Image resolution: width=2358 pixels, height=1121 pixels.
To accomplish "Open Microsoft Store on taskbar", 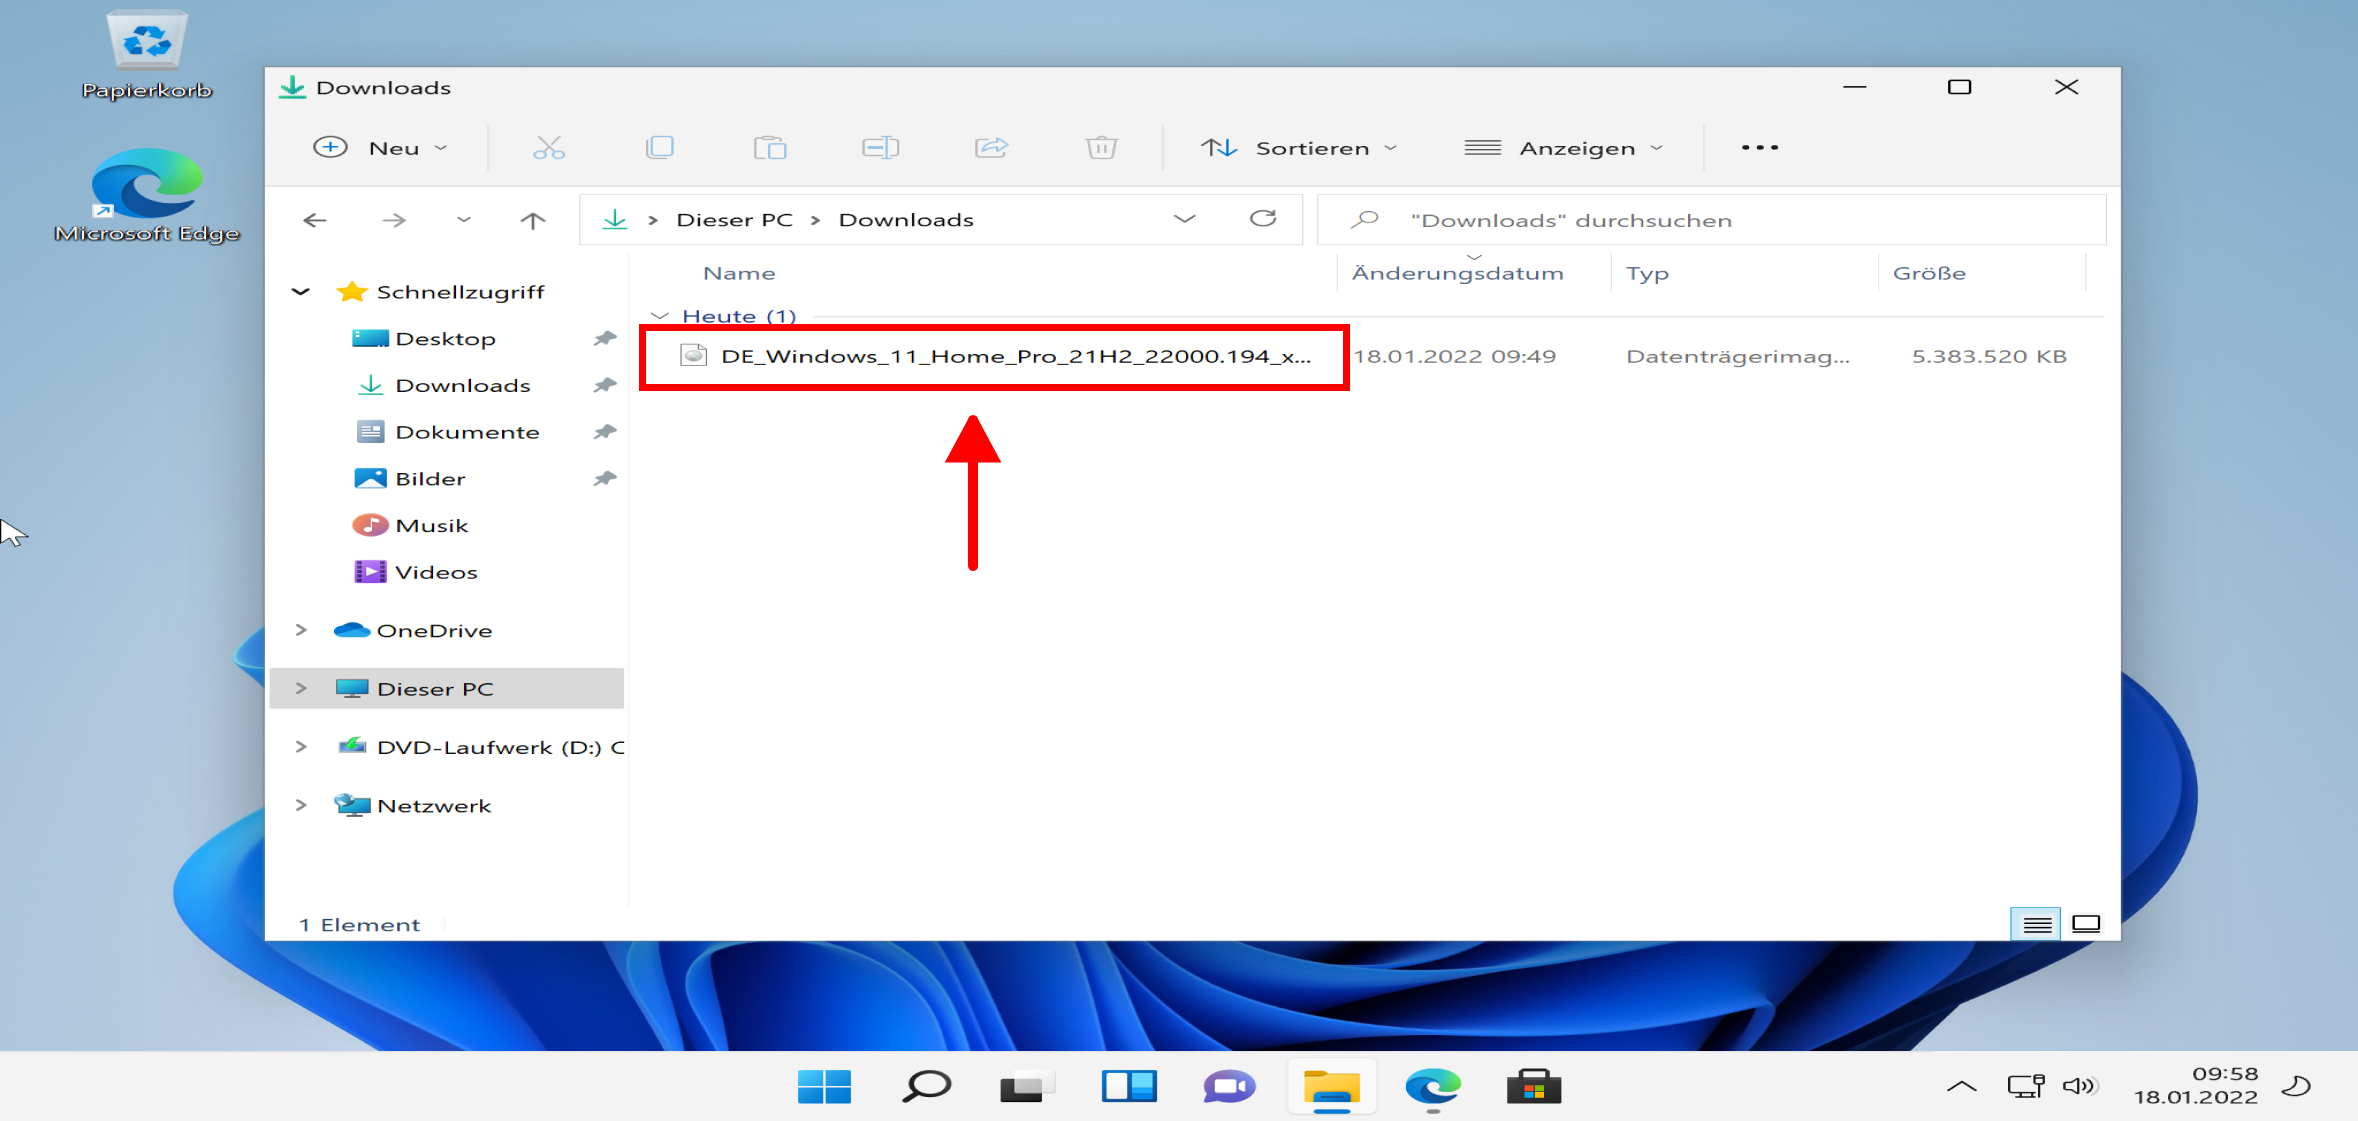I will coord(1534,1087).
